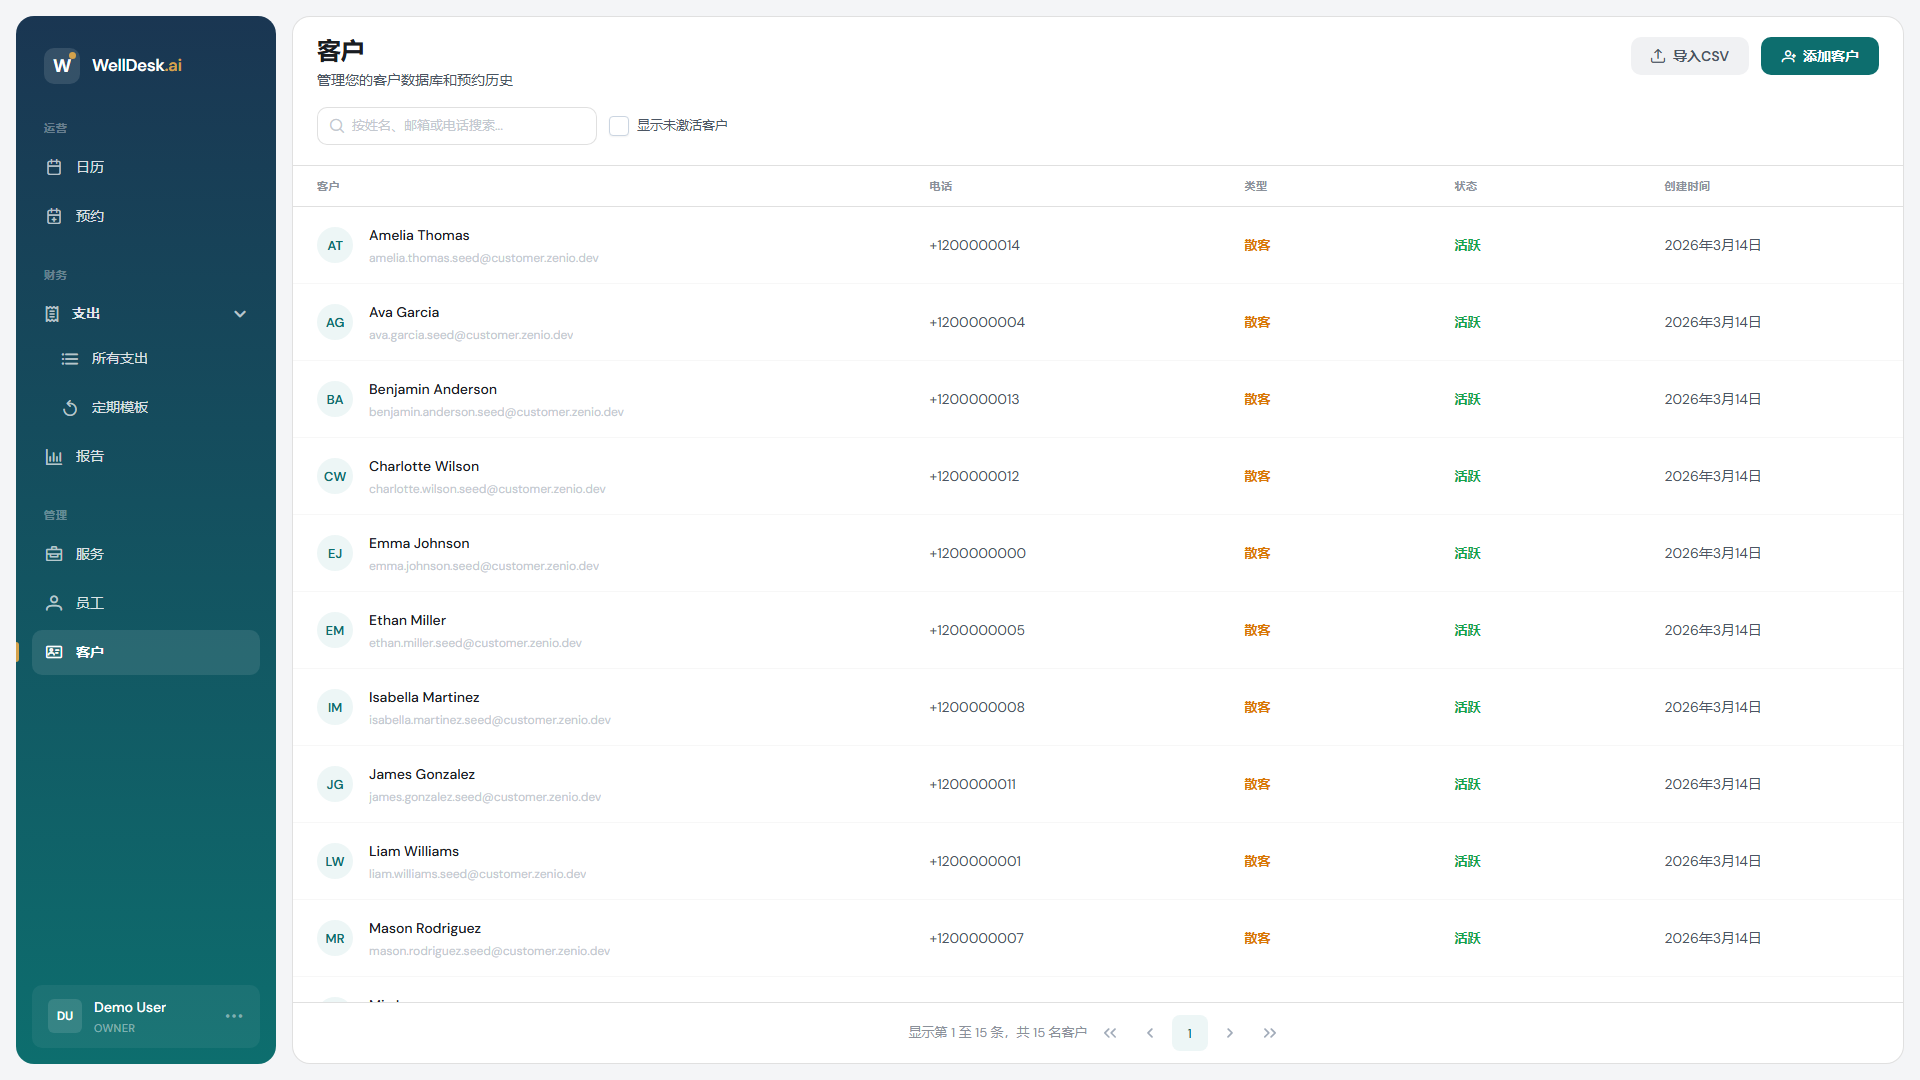Screen dimensions: 1920x1080
Task: Click the customer search input field
Action: click(x=457, y=126)
